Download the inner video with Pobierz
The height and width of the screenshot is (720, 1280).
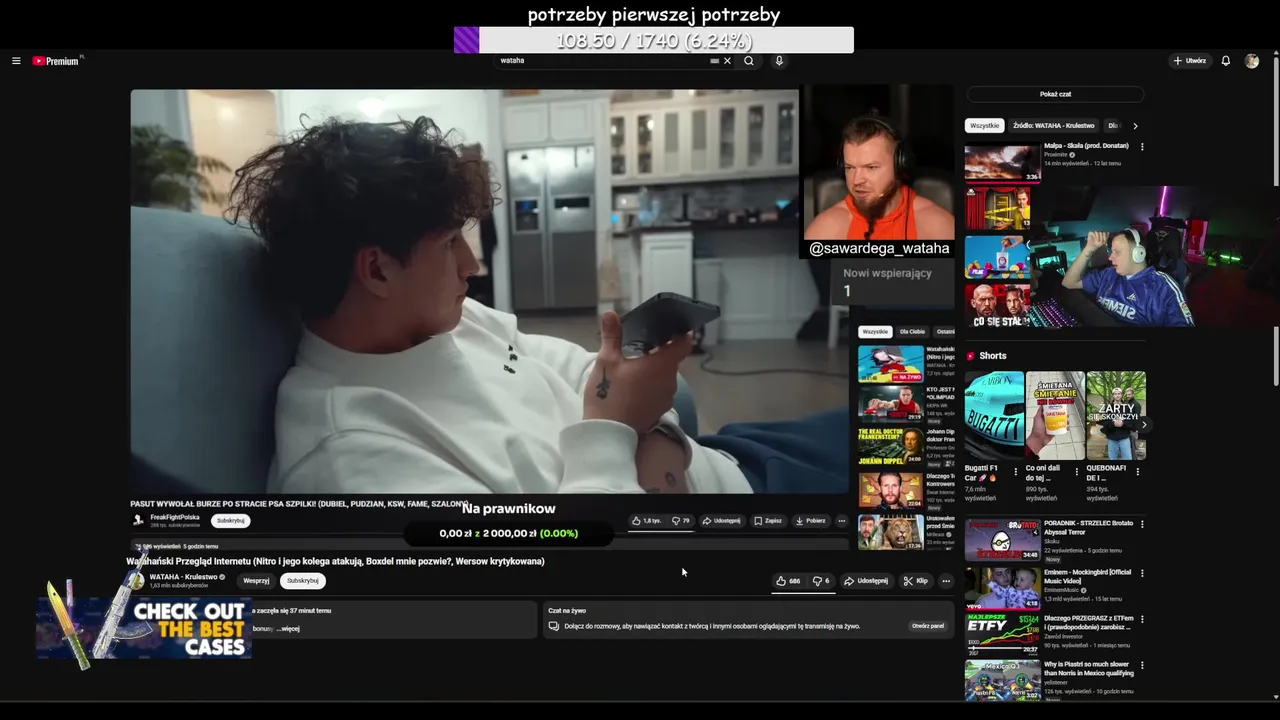(x=811, y=521)
